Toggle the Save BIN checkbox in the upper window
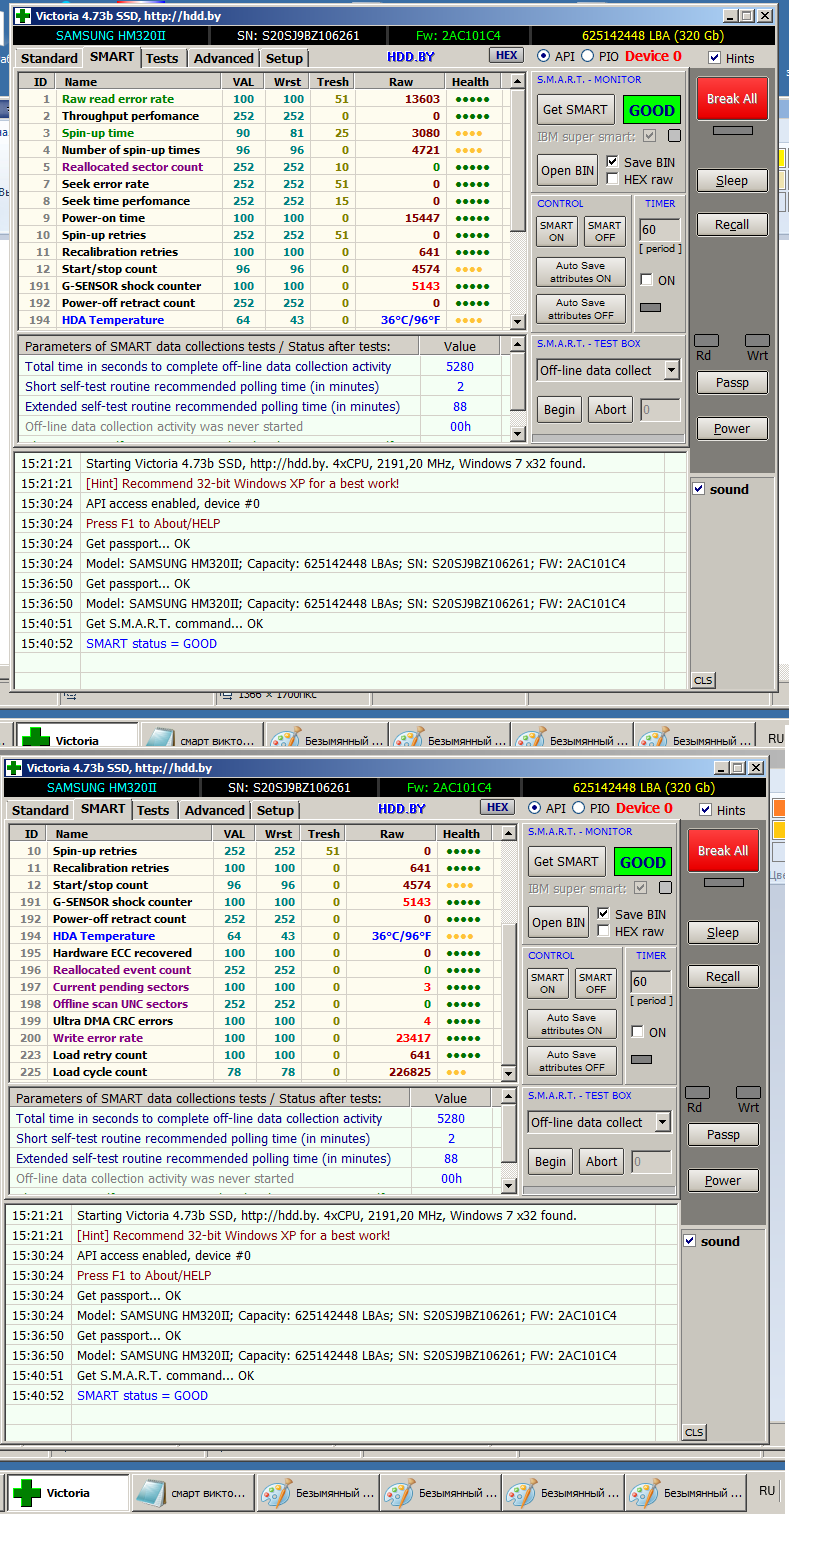Screen dimensions: 814x1546 (x=612, y=162)
